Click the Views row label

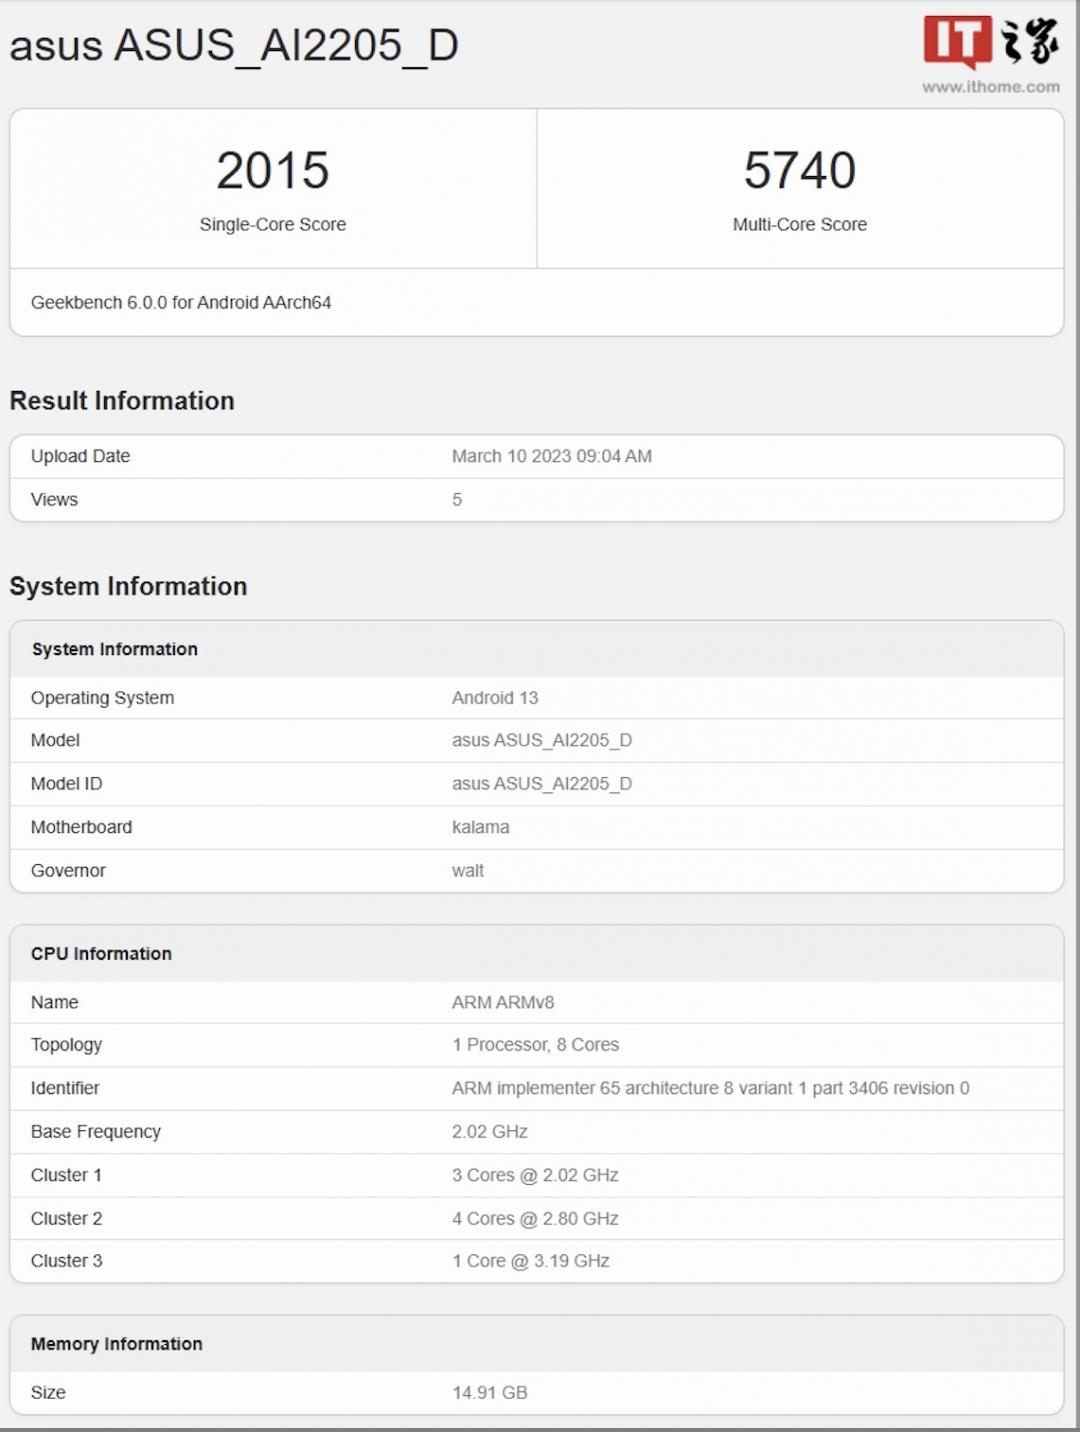[54, 500]
